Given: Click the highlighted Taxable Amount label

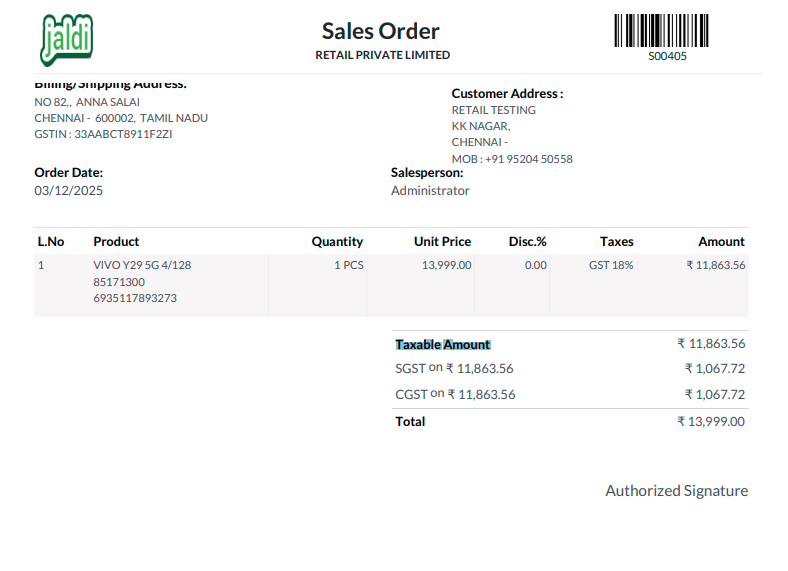Looking at the screenshot, I should click(x=442, y=345).
